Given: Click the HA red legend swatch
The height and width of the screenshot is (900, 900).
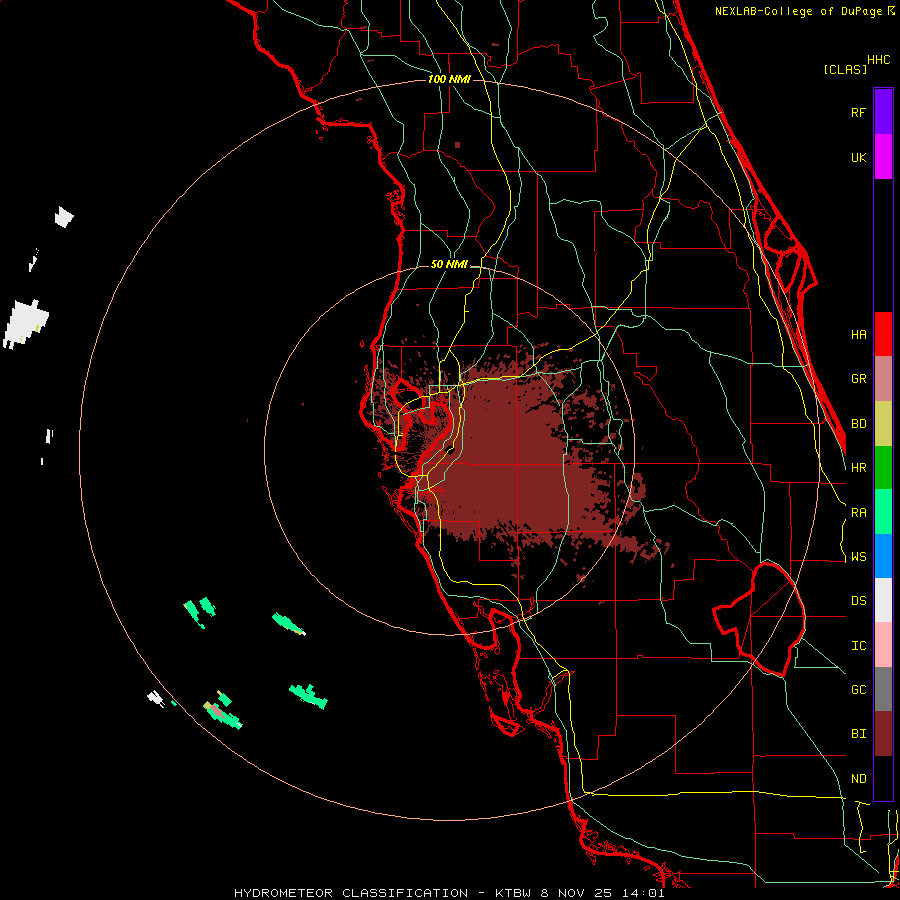Looking at the screenshot, I should (x=883, y=334).
